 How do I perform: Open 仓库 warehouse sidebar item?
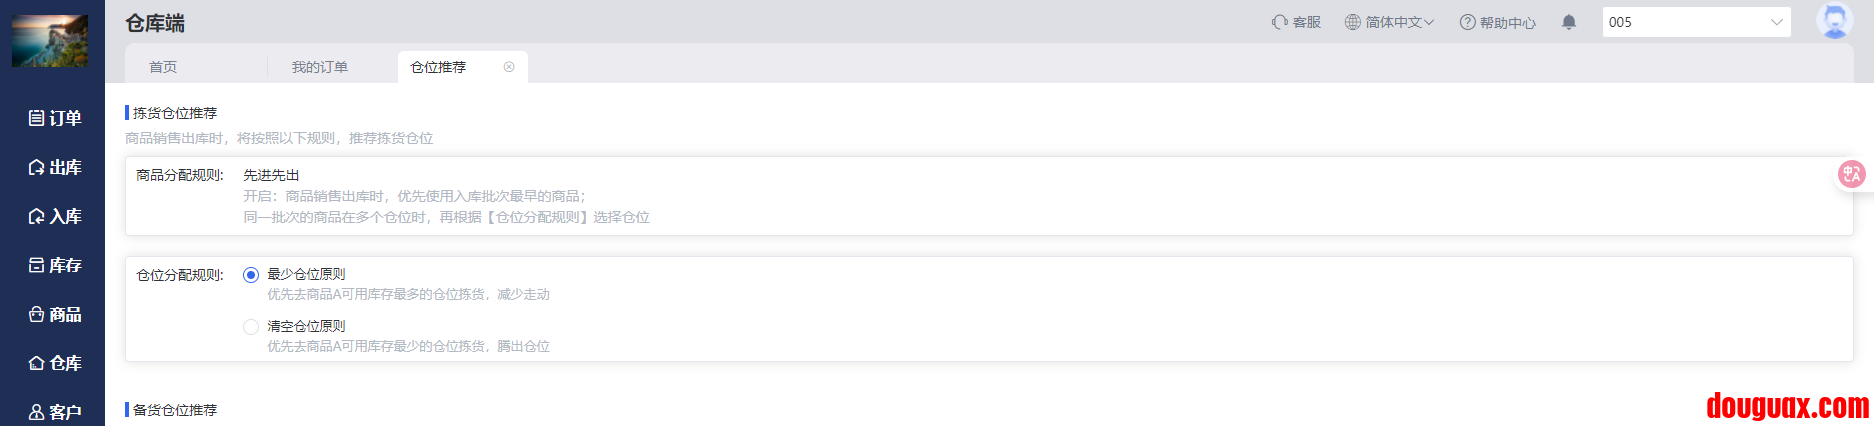click(x=55, y=363)
